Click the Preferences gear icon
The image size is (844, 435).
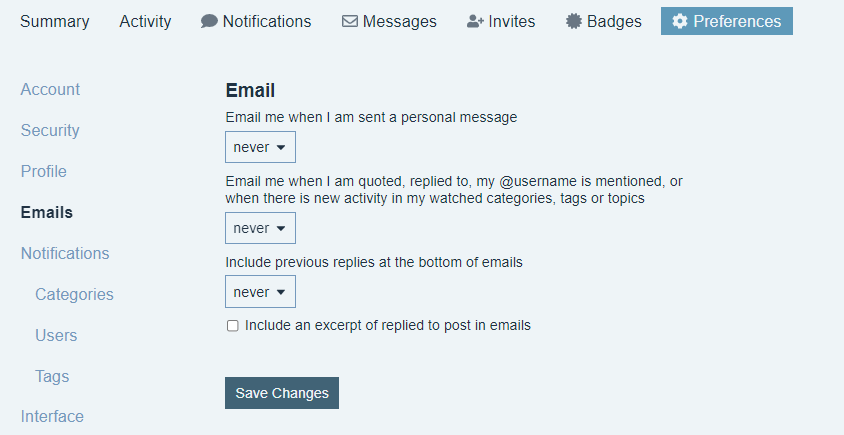coord(680,21)
